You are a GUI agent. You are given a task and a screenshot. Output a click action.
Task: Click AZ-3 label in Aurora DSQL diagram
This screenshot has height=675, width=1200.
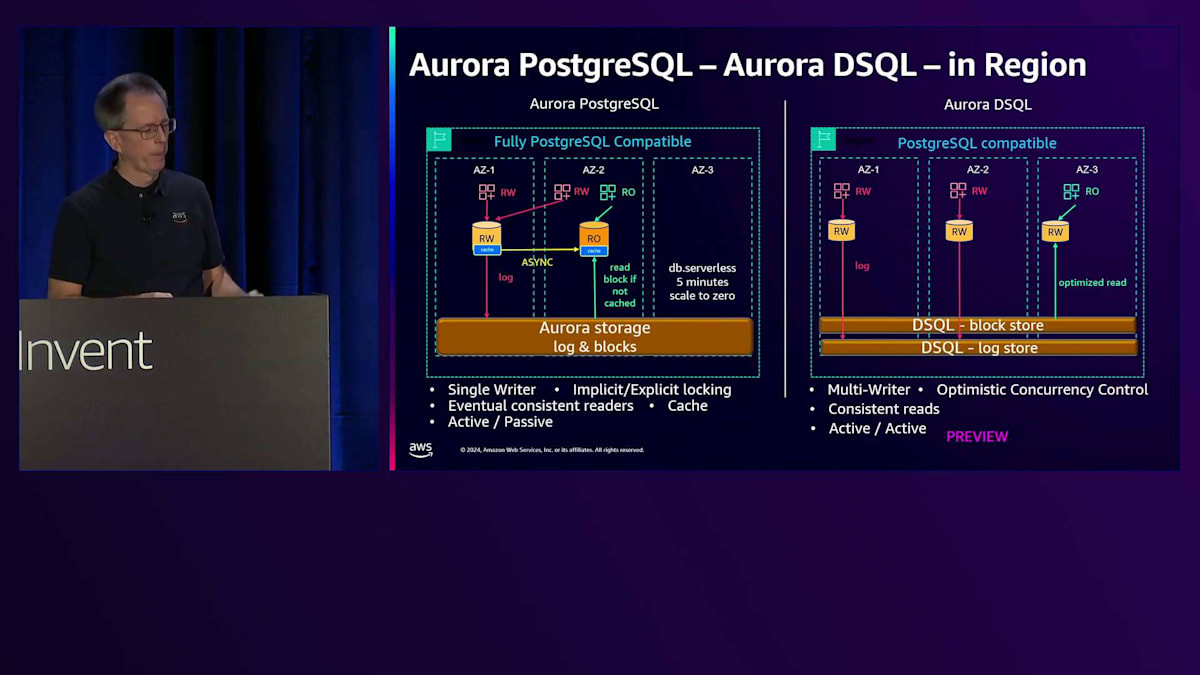[x=1086, y=170]
